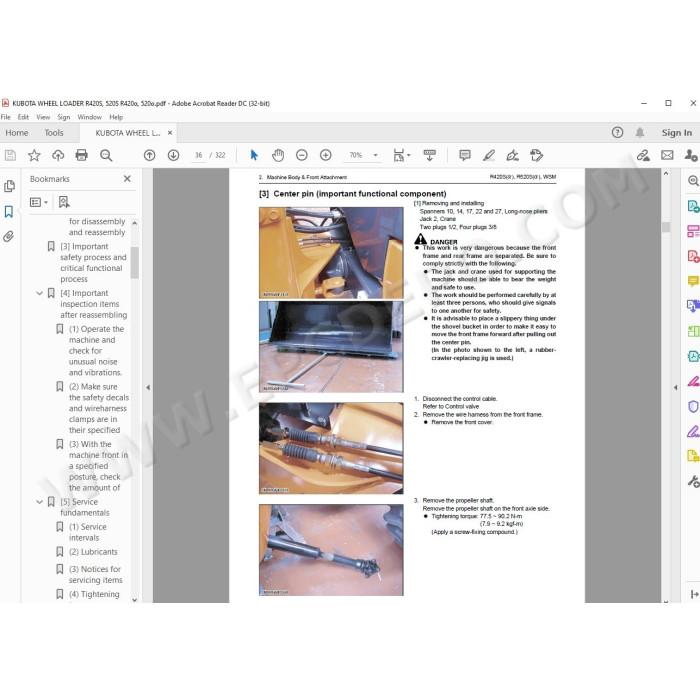This screenshot has width=700, height=700.
Task: Click the page number input field
Action: pyautogui.click(x=199, y=155)
